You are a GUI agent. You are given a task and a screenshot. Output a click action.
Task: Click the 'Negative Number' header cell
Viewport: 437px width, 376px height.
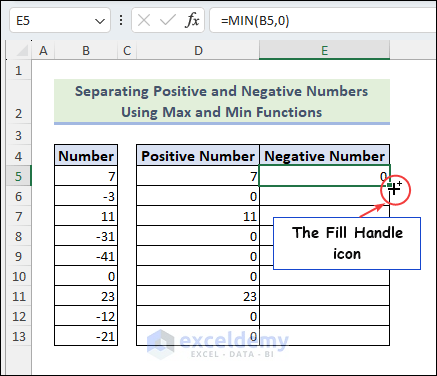[324, 155]
